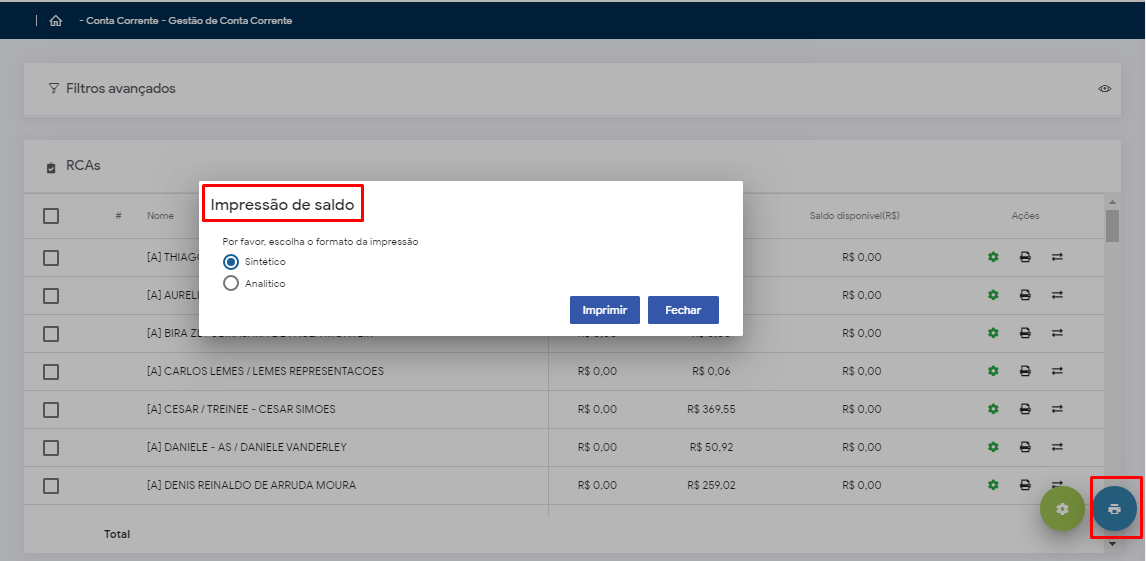Click the R$ 50,92 value
Screen dimensions: 1146x561
(711, 447)
